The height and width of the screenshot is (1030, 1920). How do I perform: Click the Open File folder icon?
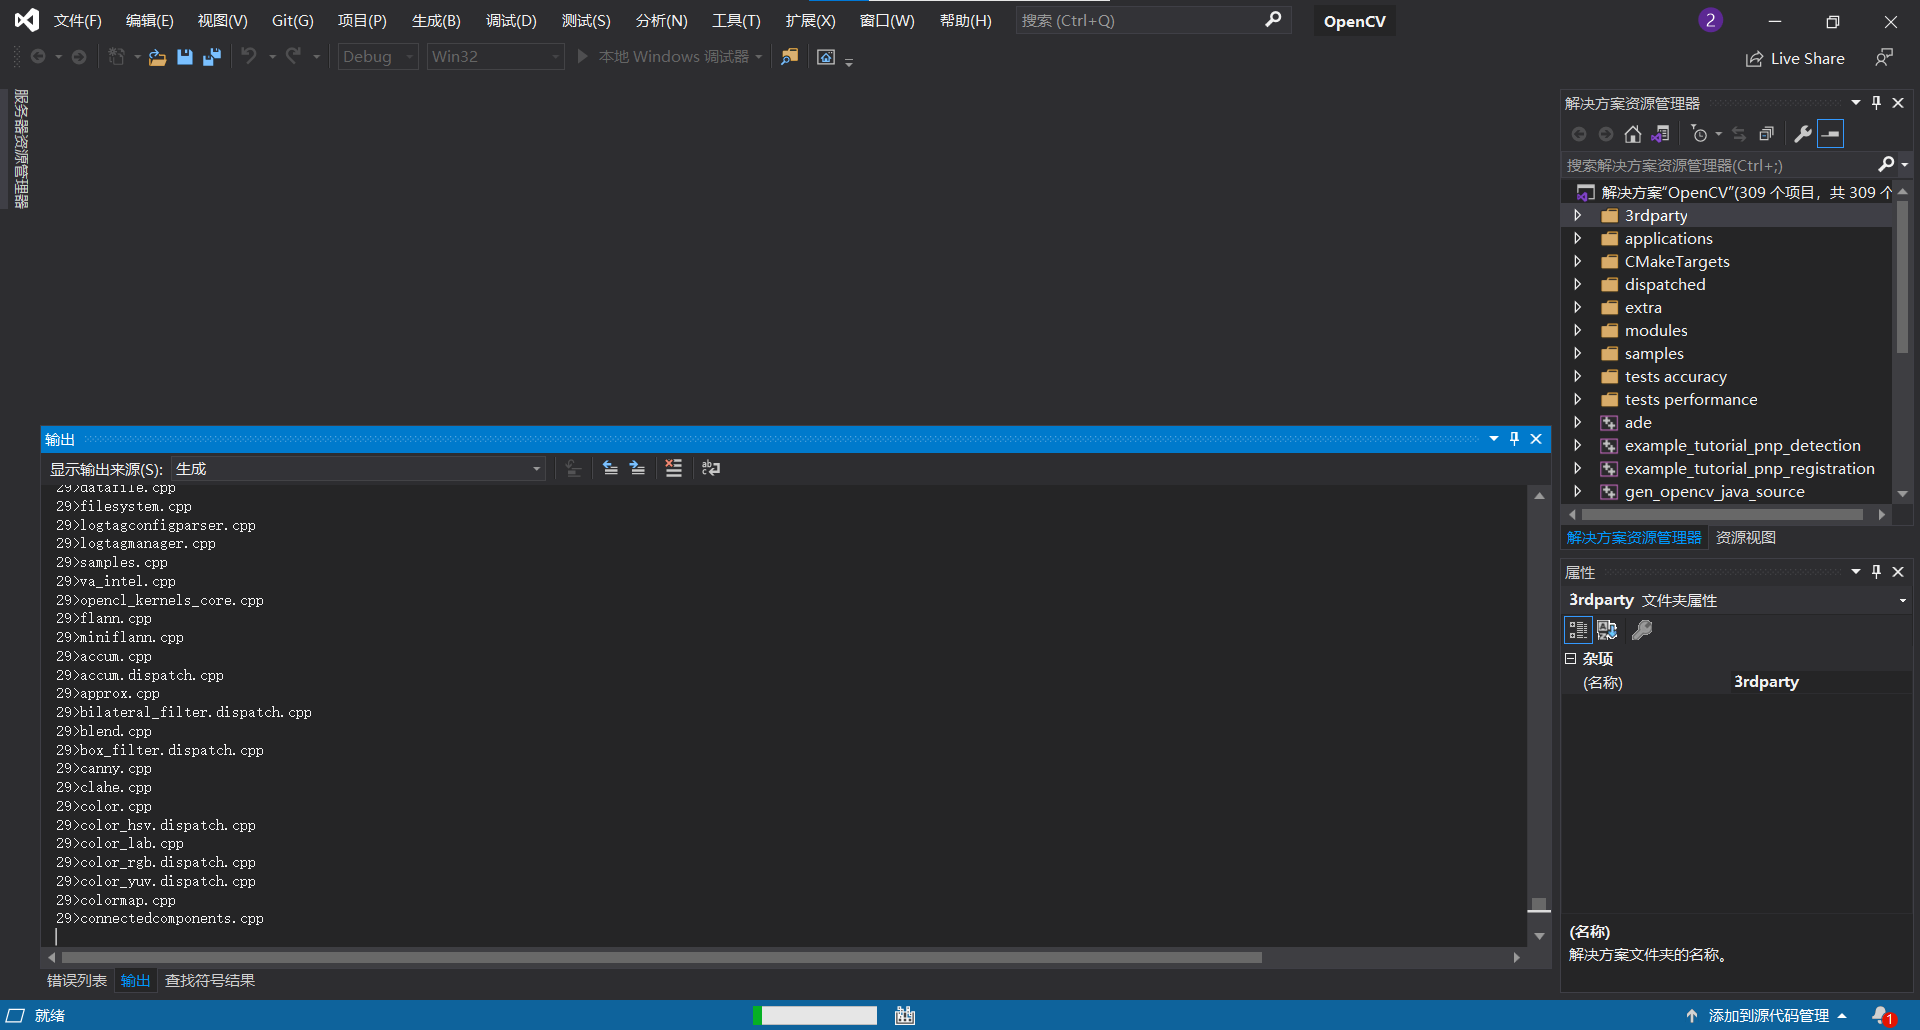coord(157,57)
